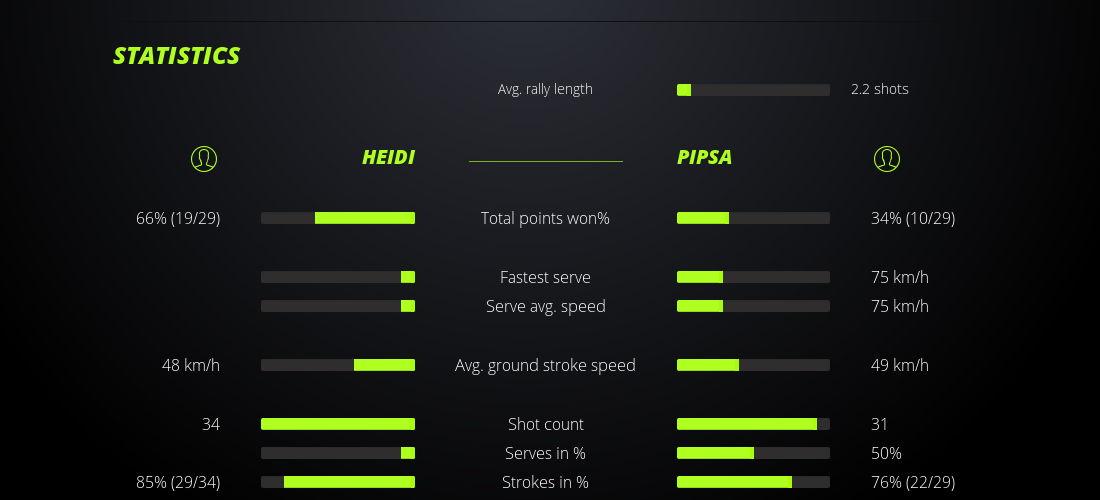This screenshot has height=500, width=1100.
Task: Click Heidi's 85% (29/34) strokes value
Action: tap(178, 482)
